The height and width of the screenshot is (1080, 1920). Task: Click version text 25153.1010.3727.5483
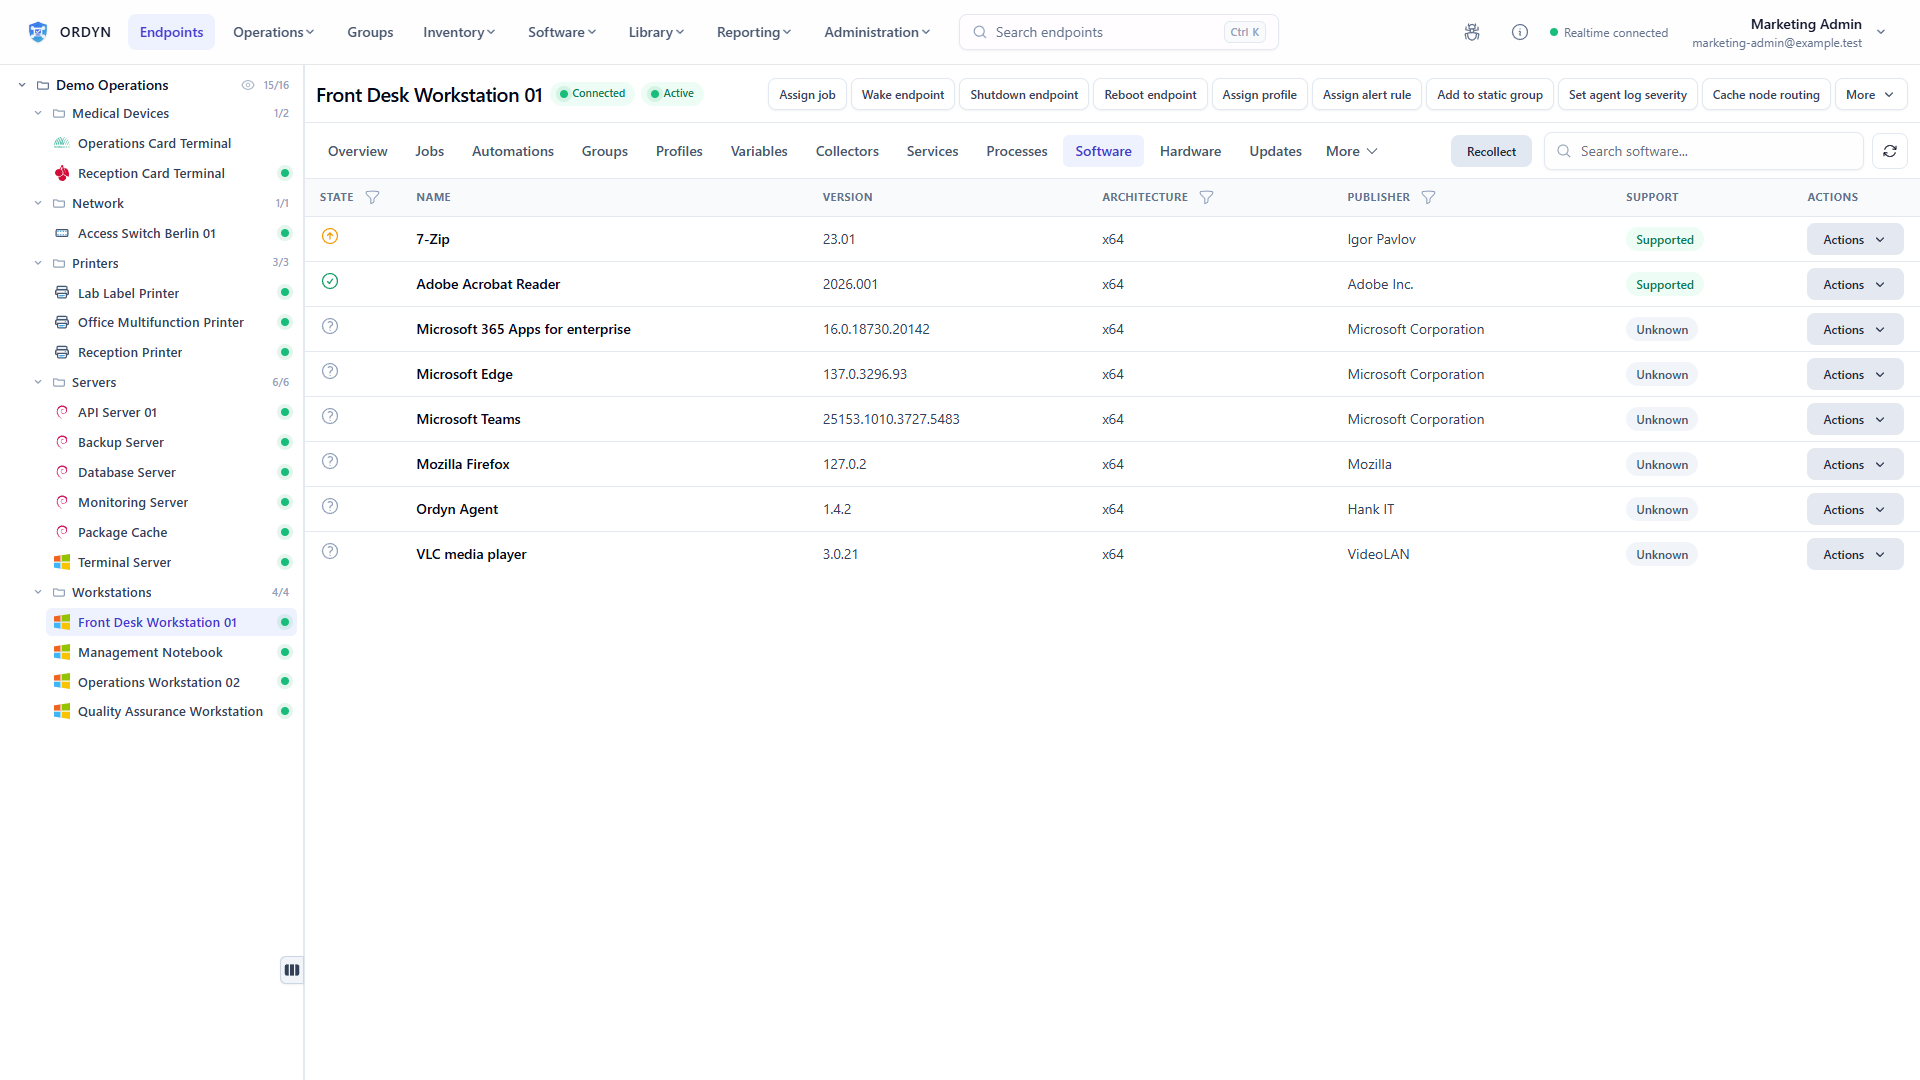891,419
